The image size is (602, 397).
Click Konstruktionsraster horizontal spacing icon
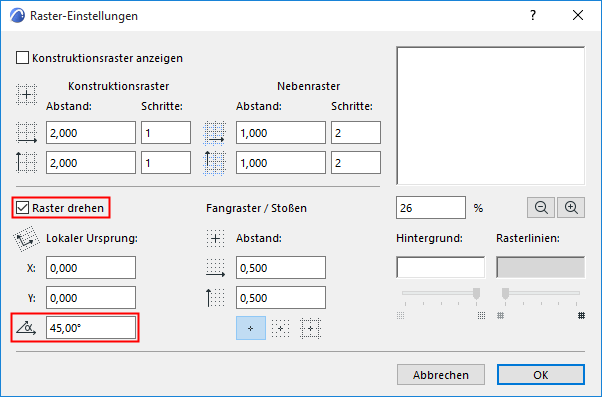coord(26,133)
